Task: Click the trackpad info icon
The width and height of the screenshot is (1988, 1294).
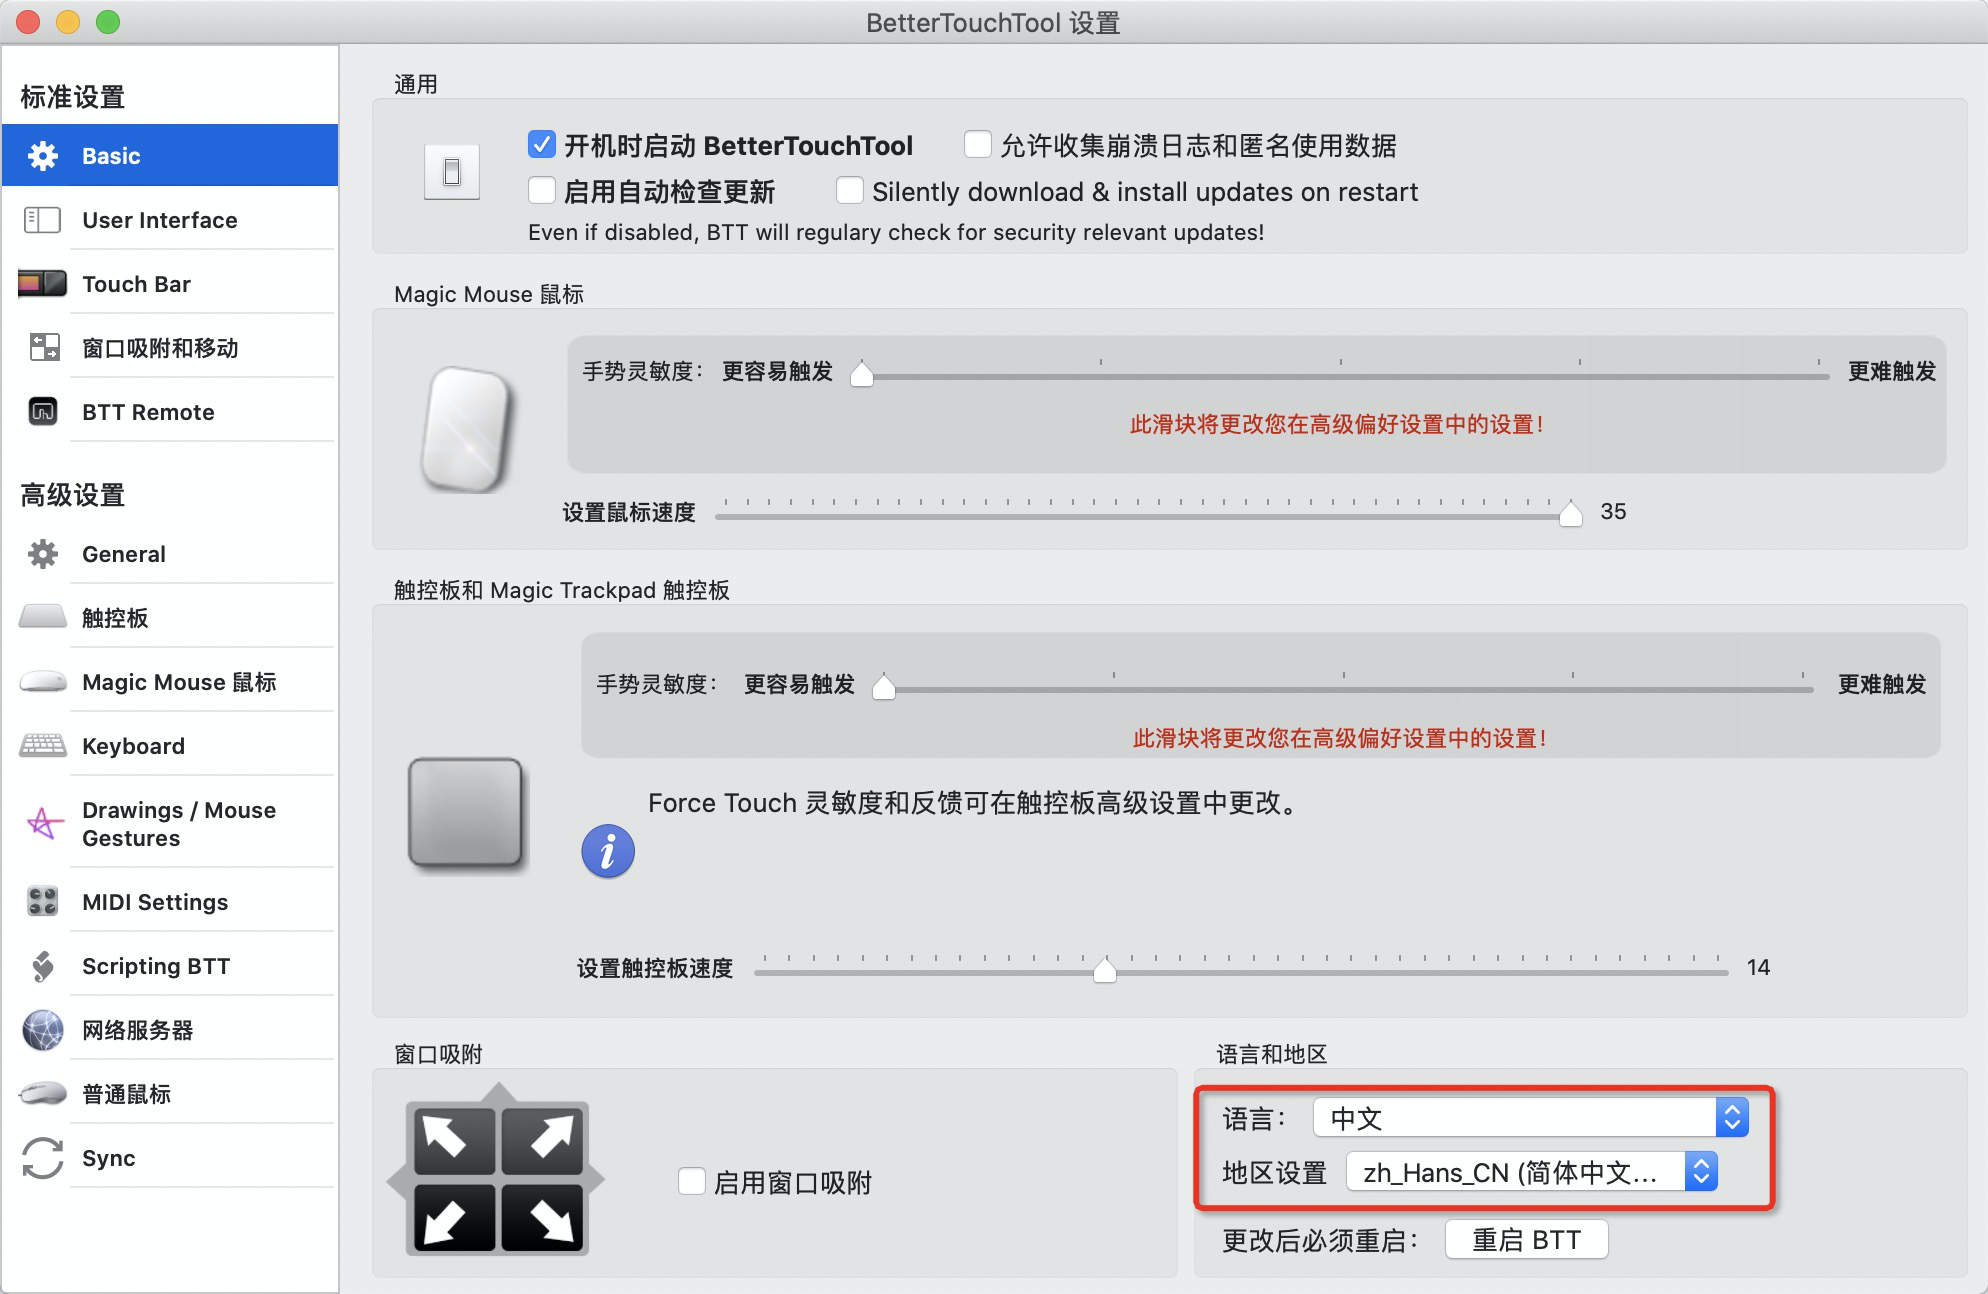Action: [x=607, y=851]
